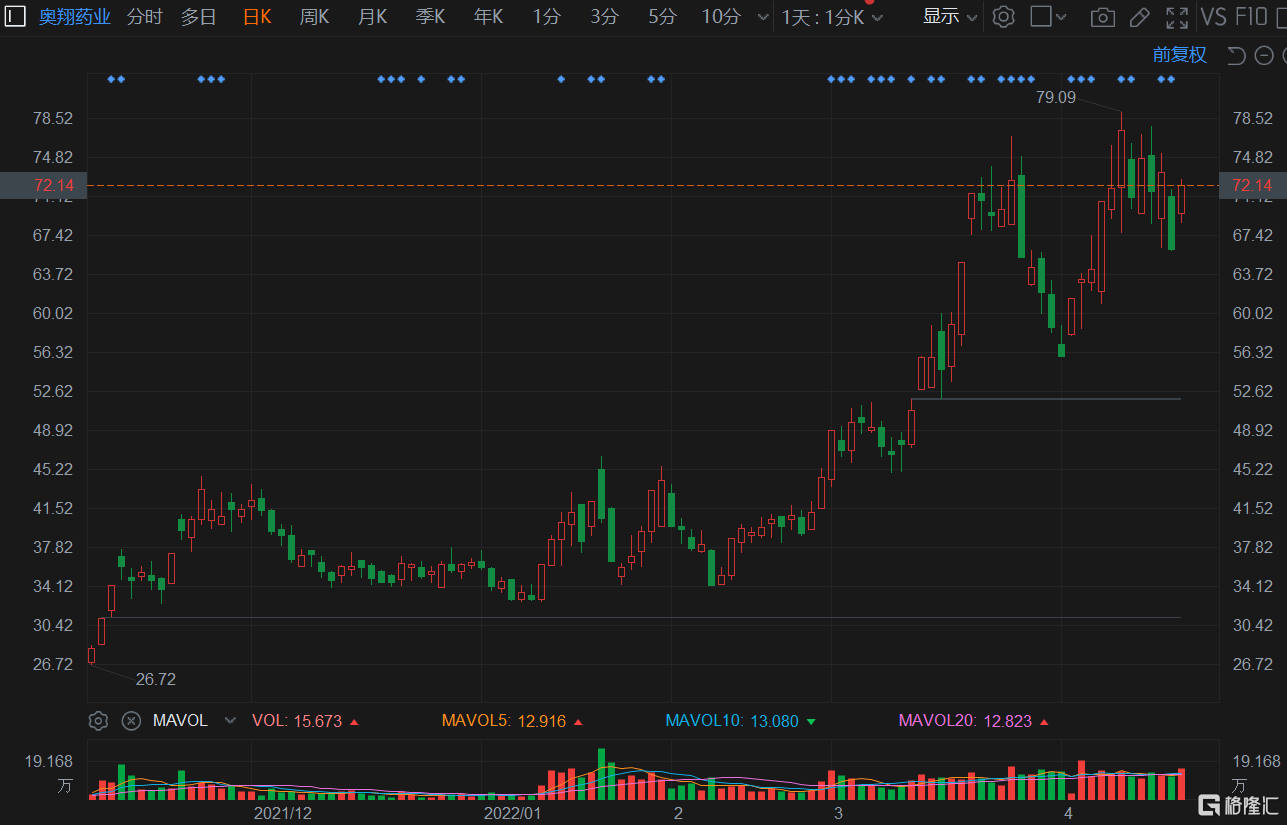Select the 周K weekly chart tab
This screenshot has height=825, width=1287.
(x=314, y=17)
